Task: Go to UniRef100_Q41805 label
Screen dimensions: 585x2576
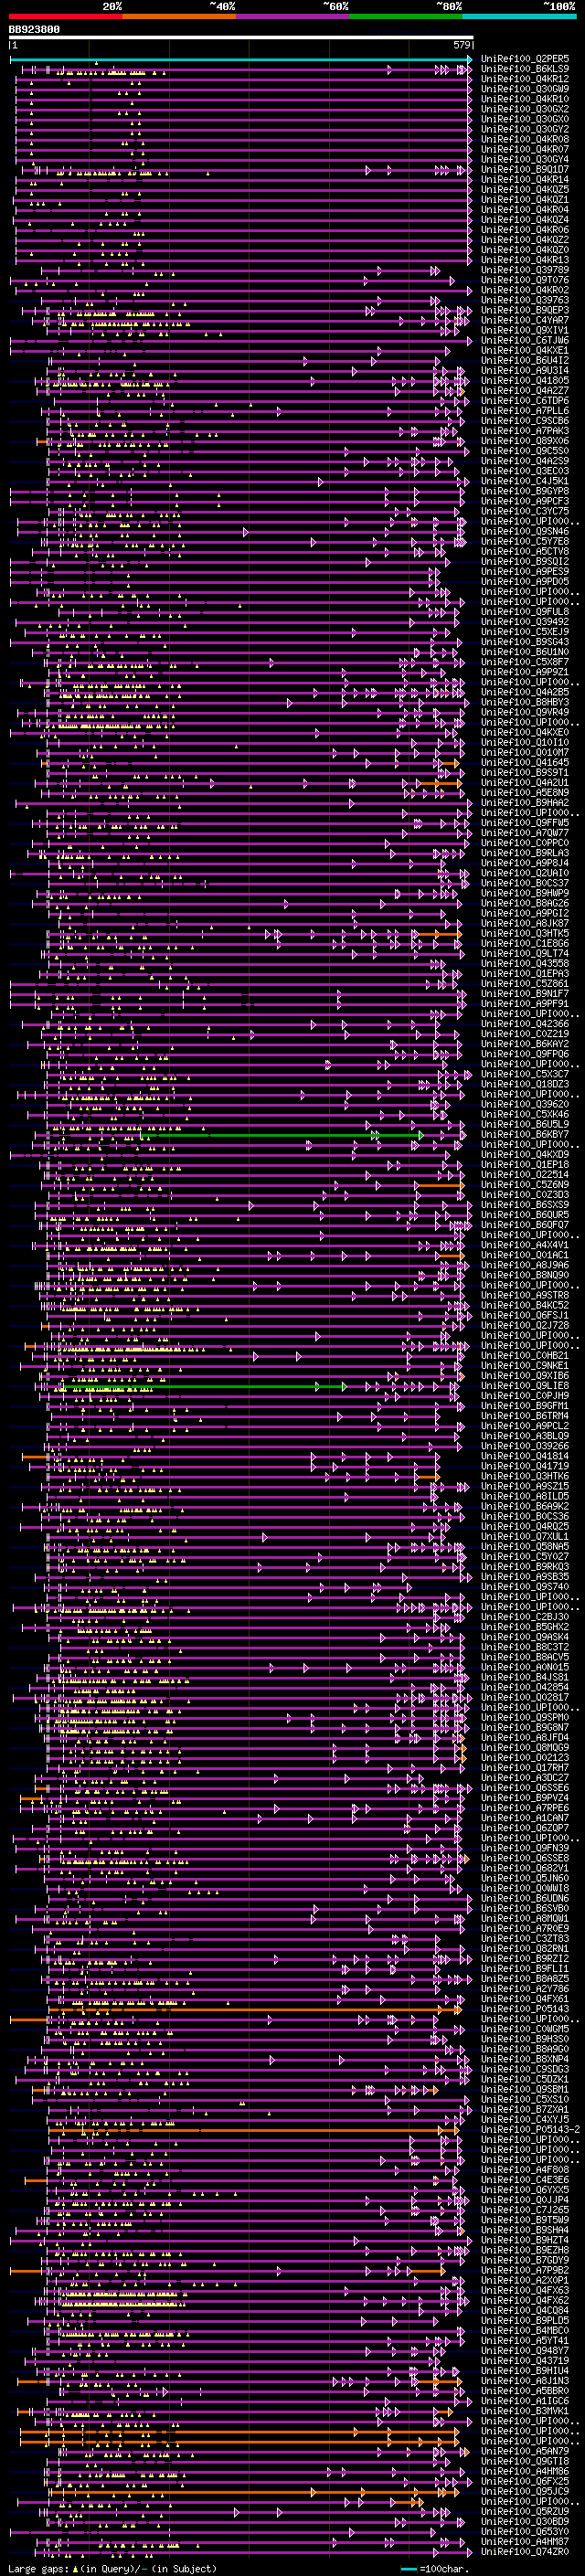Action: (x=525, y=381)
